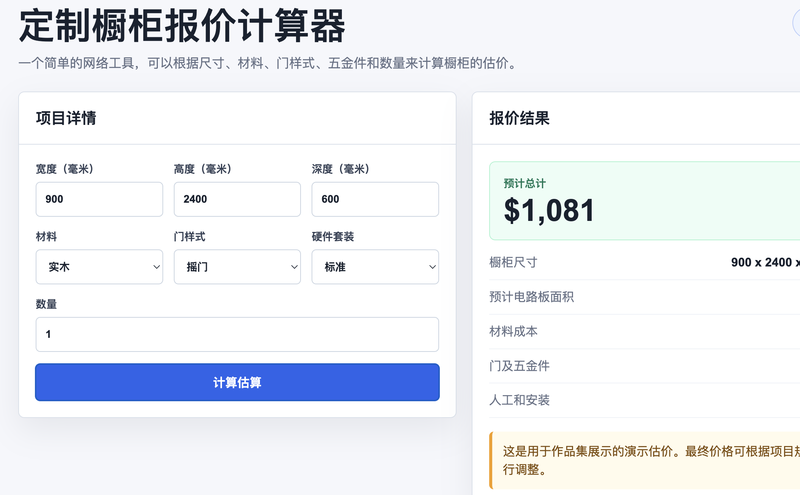Screen dimensions: 800x495
Task: Click the 人工和安装 row label
Action: coord(519,400)
